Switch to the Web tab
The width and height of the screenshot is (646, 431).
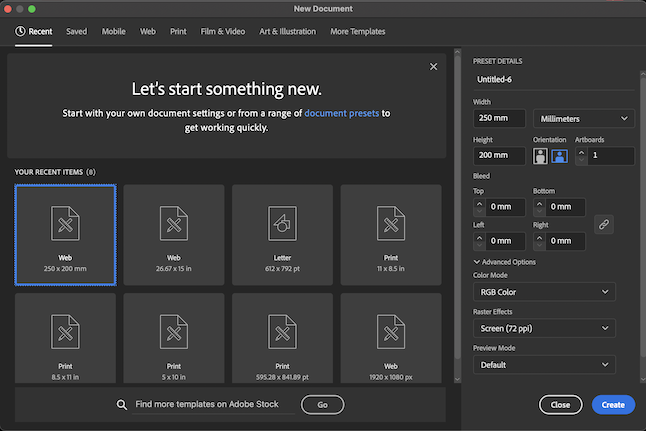coord(148,31)
